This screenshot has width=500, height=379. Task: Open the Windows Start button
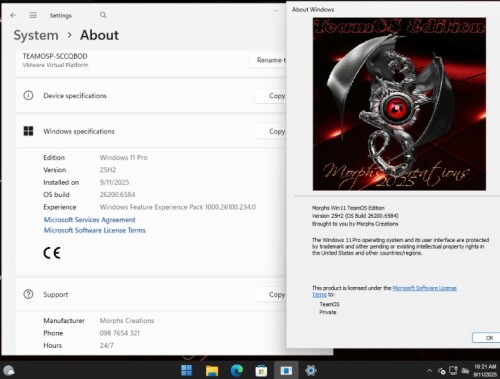[x=187, y=370]
